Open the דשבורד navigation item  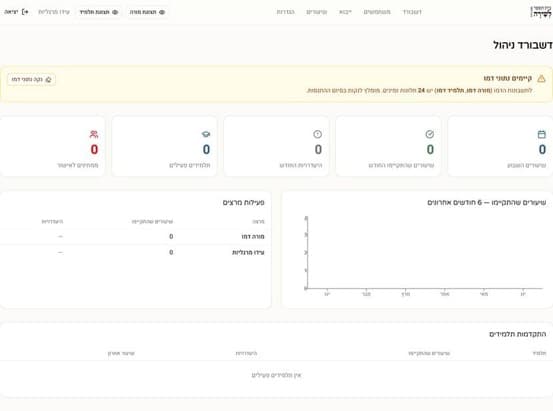tap(412, 12)
